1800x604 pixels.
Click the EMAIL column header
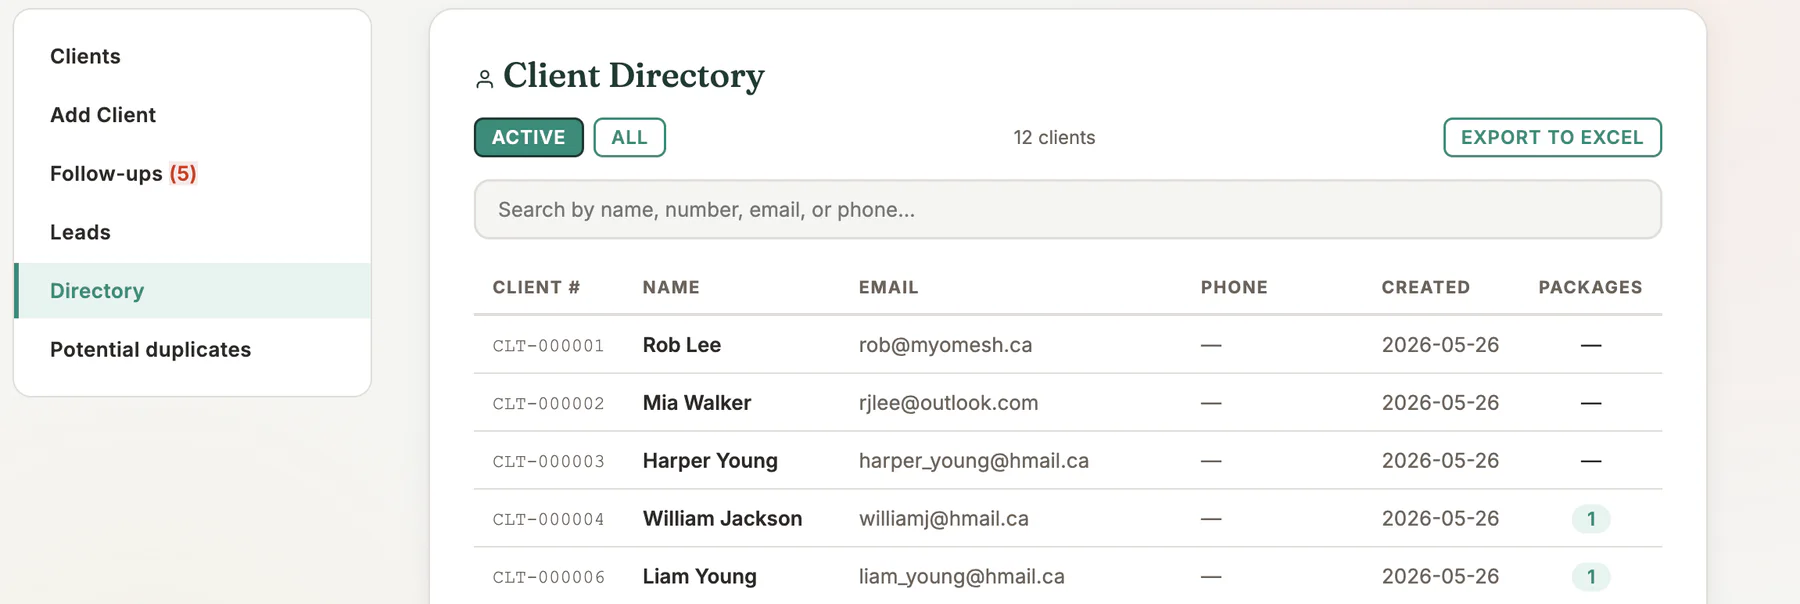tap(888, 287)
